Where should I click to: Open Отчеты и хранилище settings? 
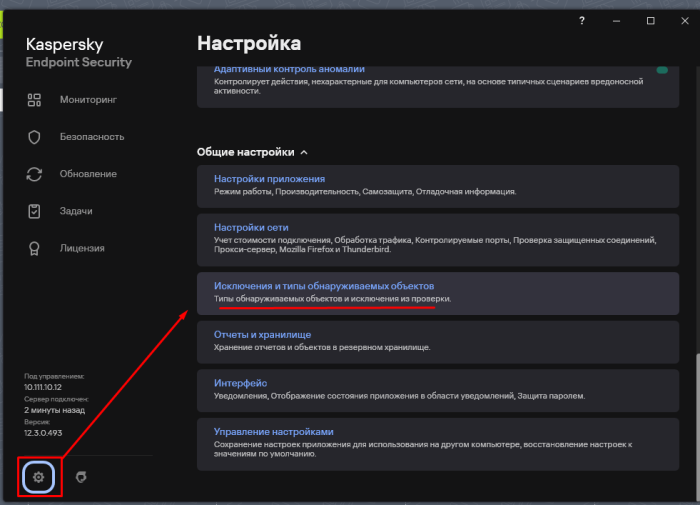(x=262, y=334)
